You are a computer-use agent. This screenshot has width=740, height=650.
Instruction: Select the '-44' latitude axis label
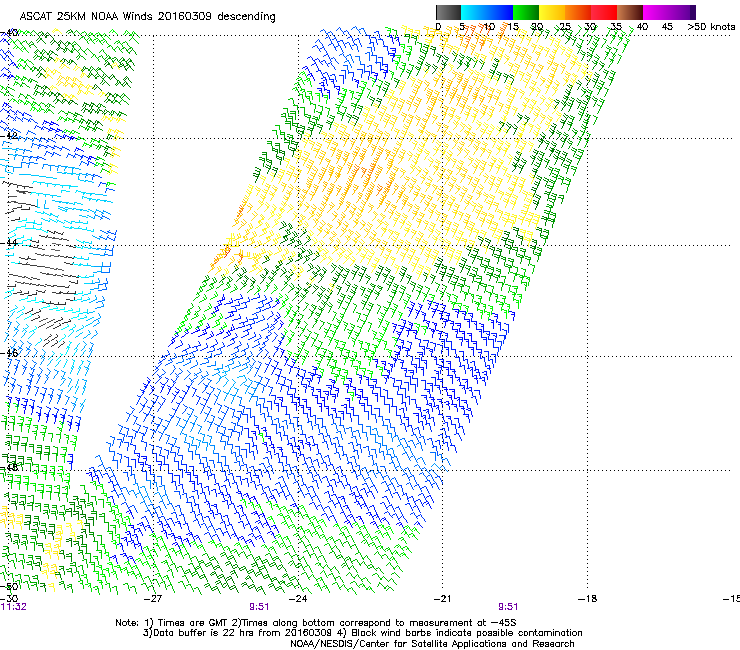pos(9,243)
